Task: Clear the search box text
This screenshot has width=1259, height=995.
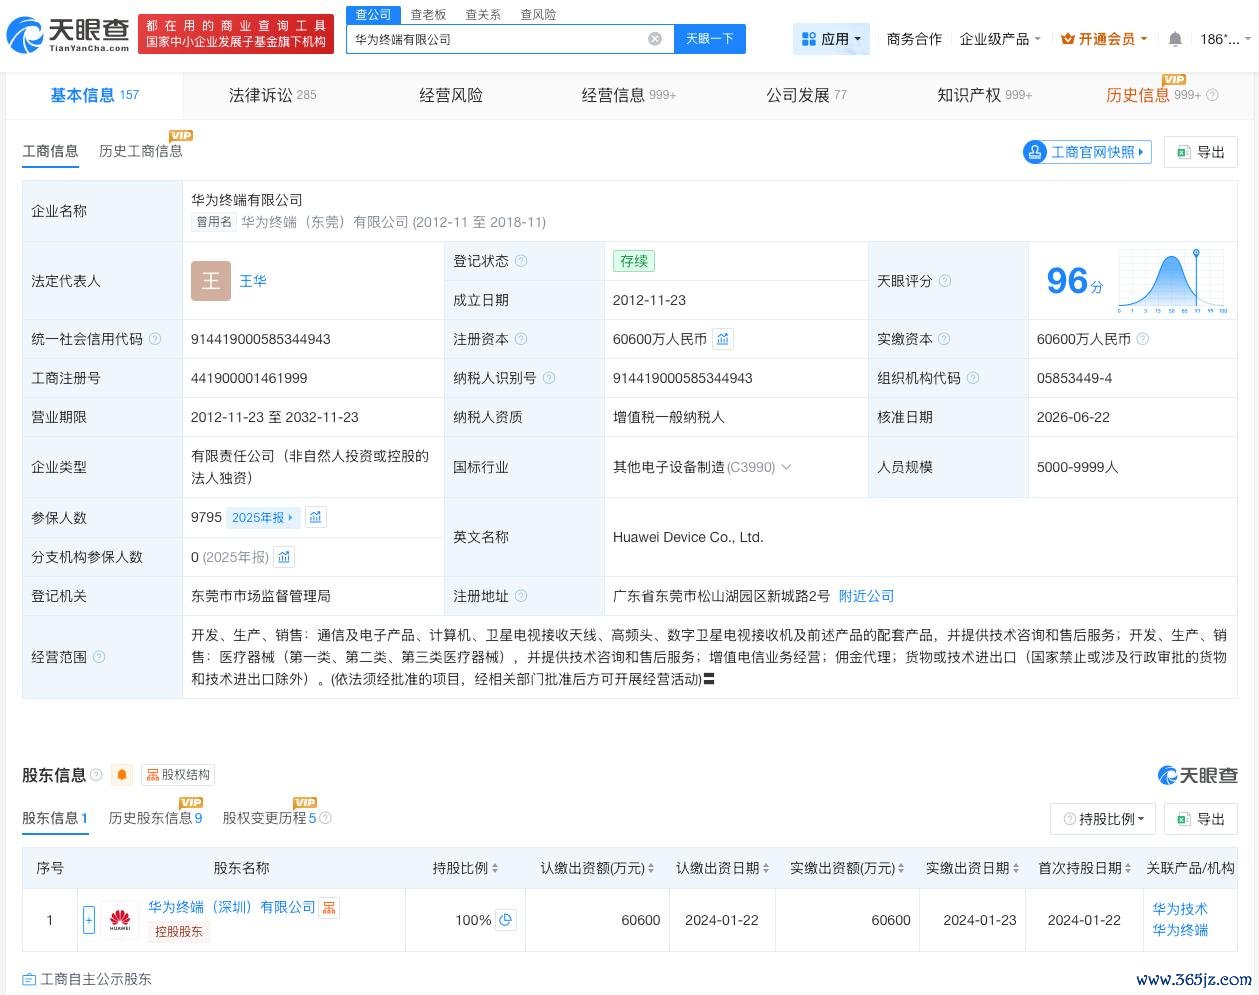Action: (x=655, y=39)
